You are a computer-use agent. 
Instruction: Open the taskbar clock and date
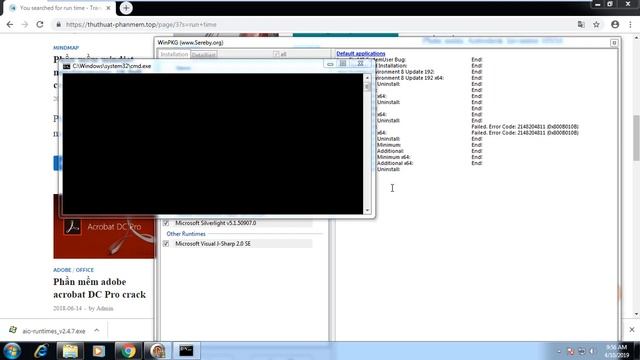point(616,351)
